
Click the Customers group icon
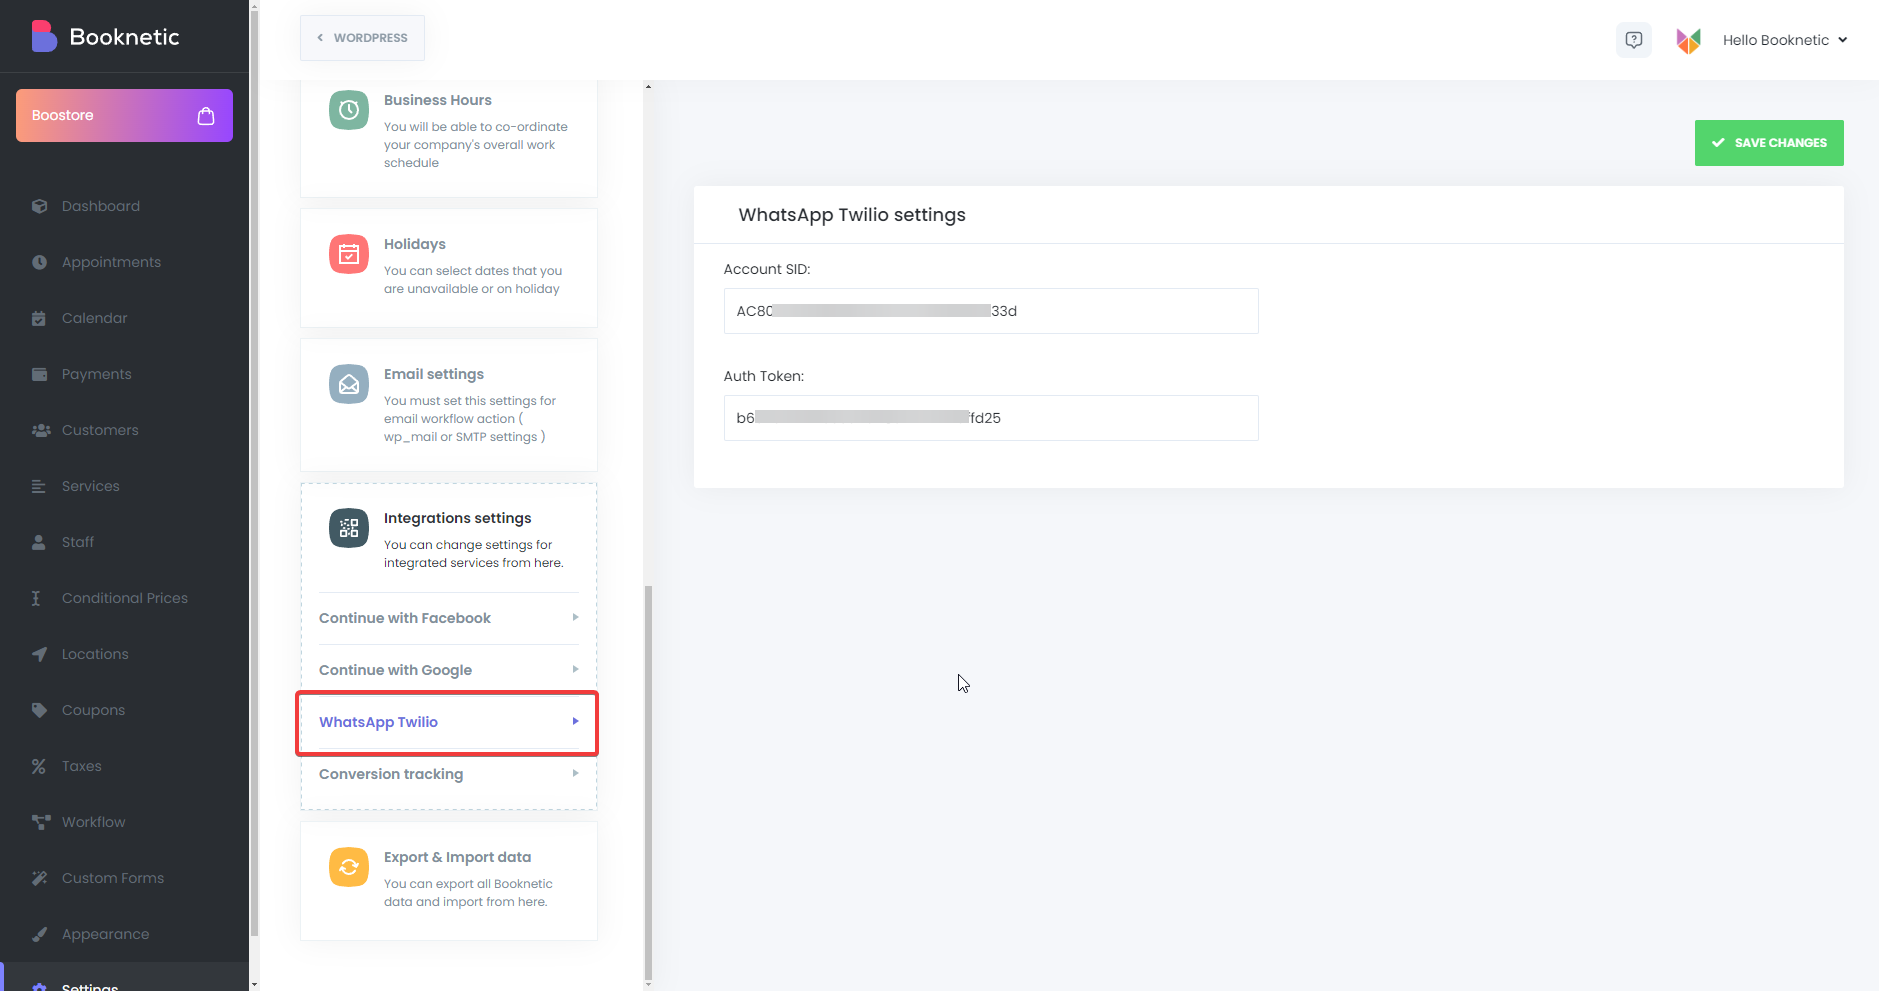pos(41,430)
